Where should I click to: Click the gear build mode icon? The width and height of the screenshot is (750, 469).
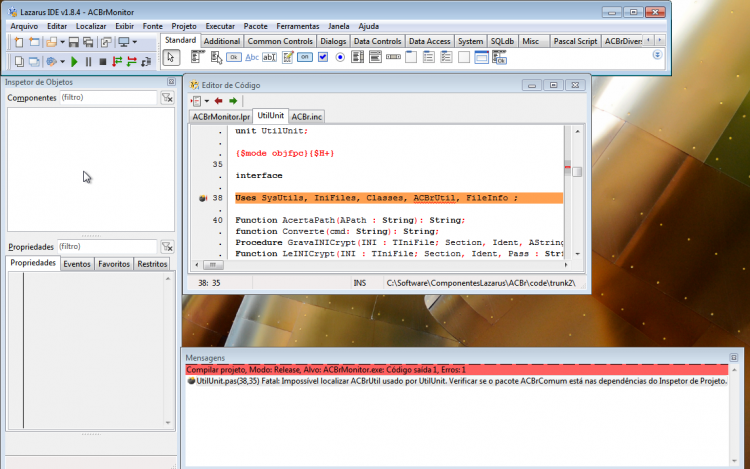click(51, 61)
